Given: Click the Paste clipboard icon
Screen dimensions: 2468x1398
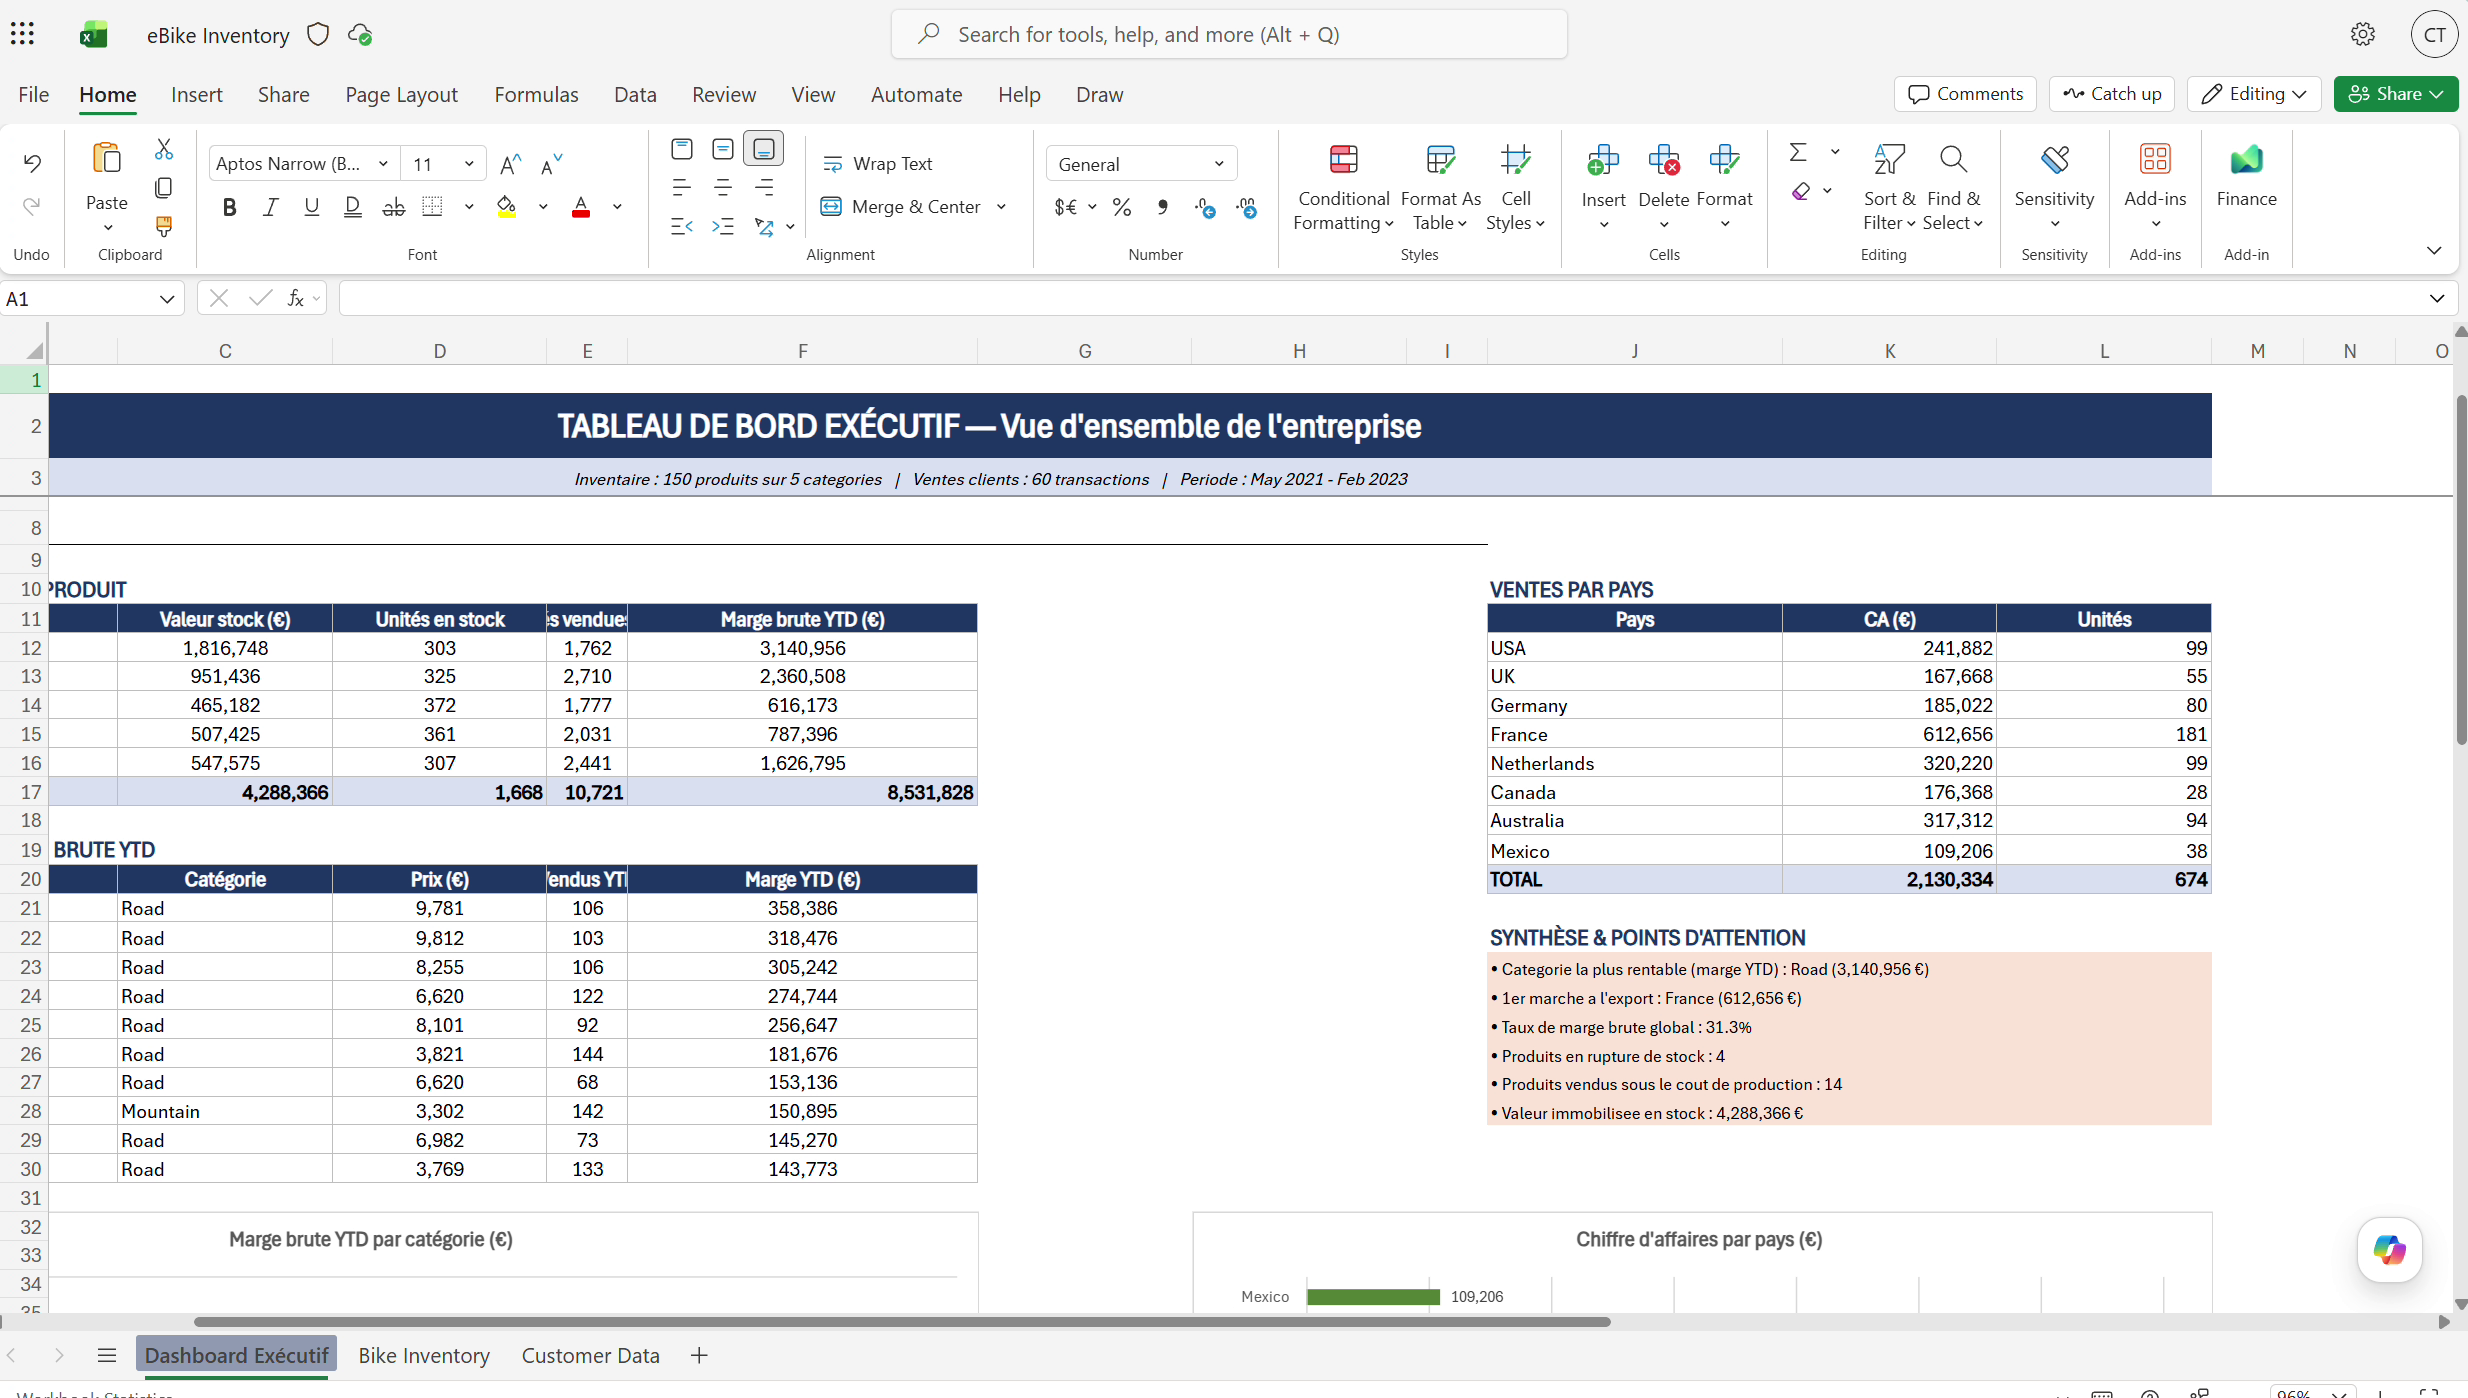Looking at the screenshot, I should (x=107, y=159).
